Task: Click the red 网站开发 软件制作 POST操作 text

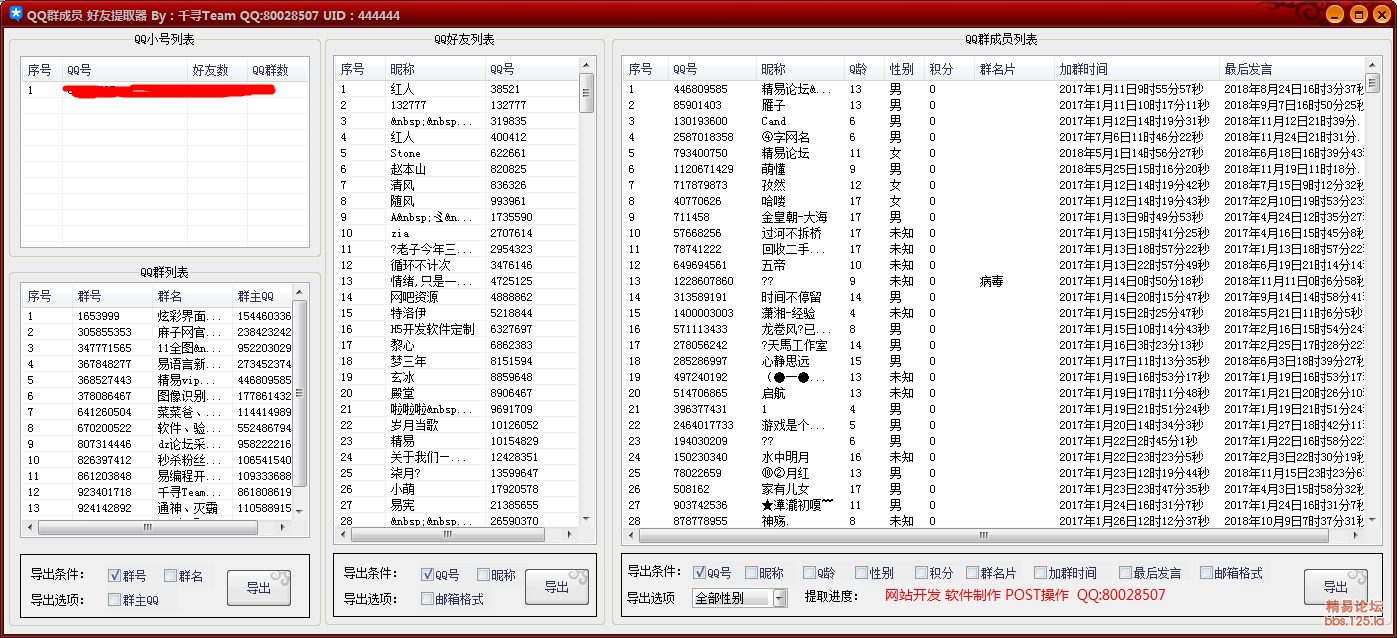Action: tap(977, 595)
